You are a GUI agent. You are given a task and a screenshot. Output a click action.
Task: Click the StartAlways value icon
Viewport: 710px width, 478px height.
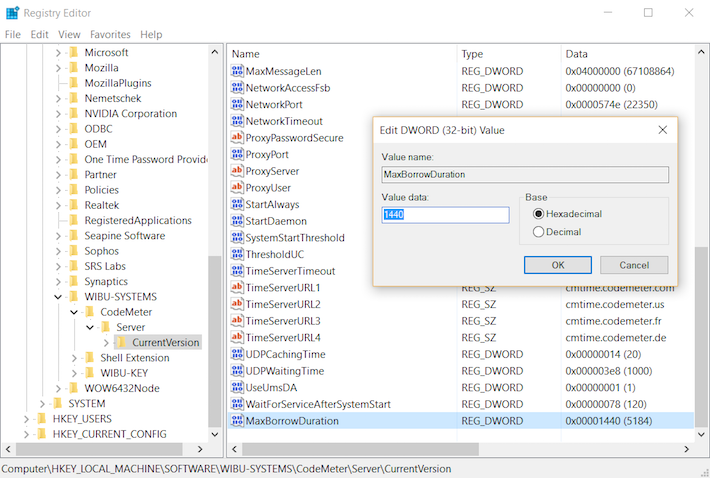coord(237,204)
